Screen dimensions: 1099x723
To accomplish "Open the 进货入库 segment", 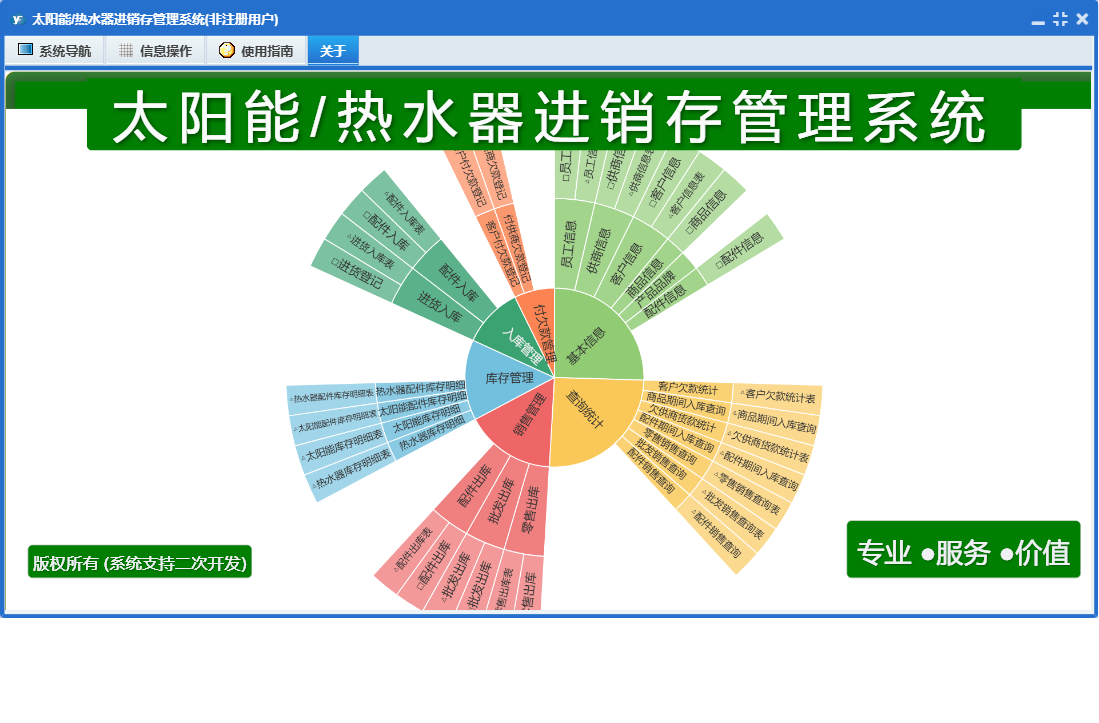I will [439, 306].
